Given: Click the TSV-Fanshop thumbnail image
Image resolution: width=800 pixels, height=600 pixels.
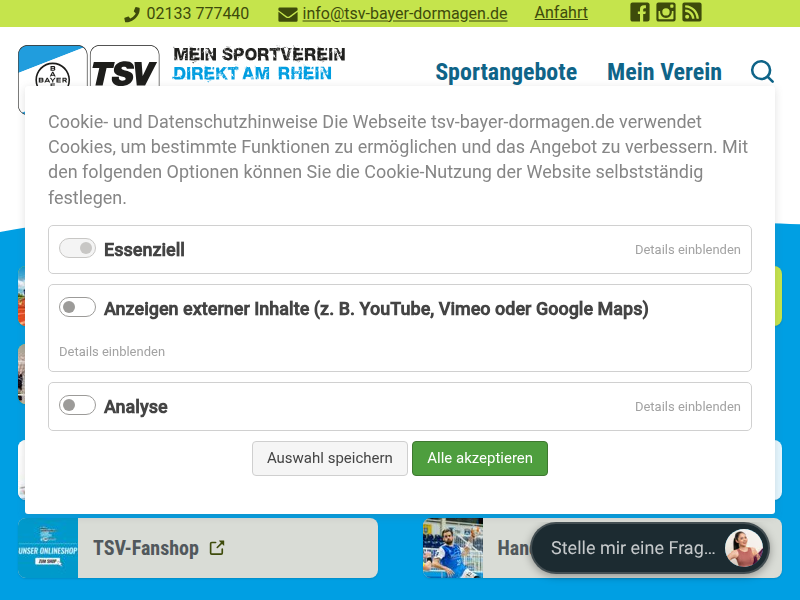Looking at the screenshot, I should click(48, 548).
